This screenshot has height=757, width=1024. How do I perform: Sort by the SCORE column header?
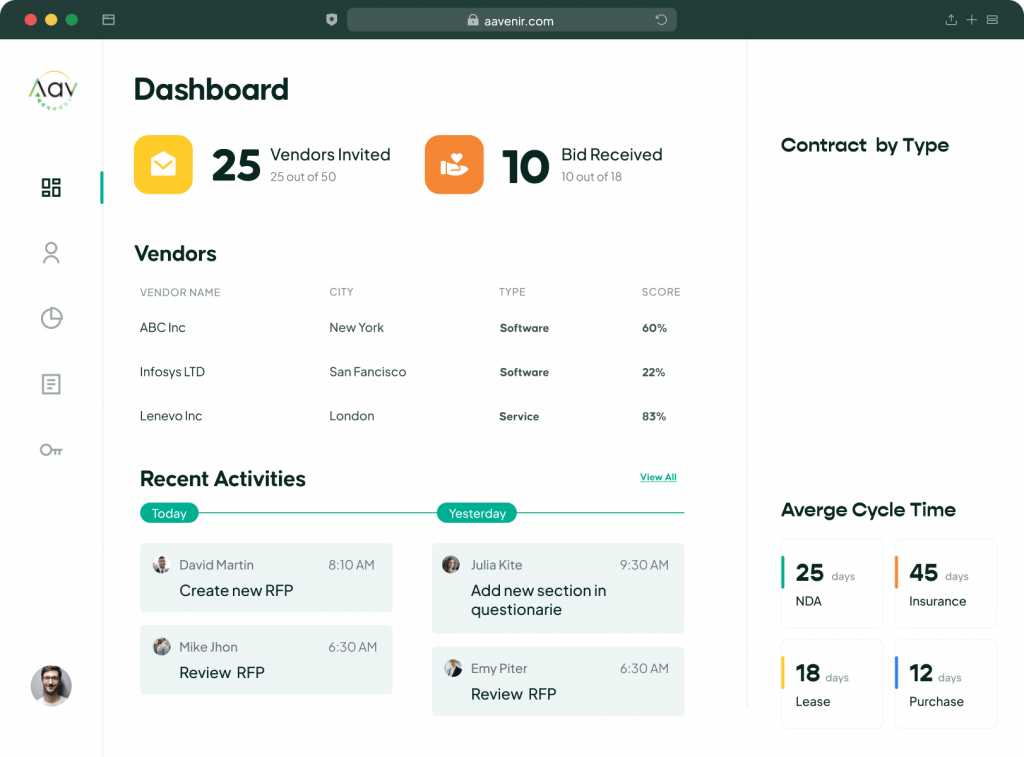click(x=661, y=292)
